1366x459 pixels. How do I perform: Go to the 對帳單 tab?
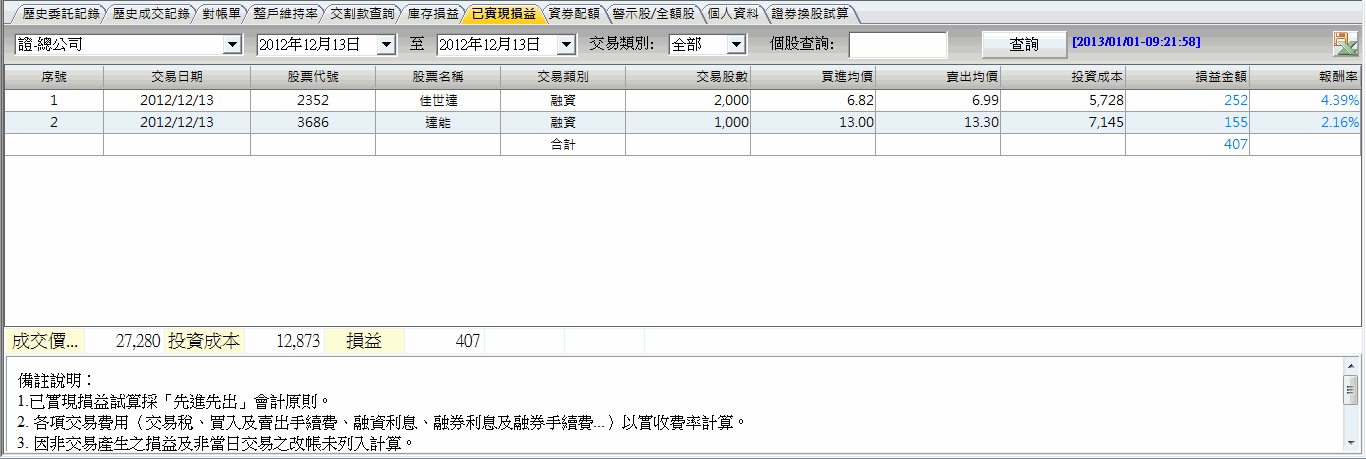point(220,15)
